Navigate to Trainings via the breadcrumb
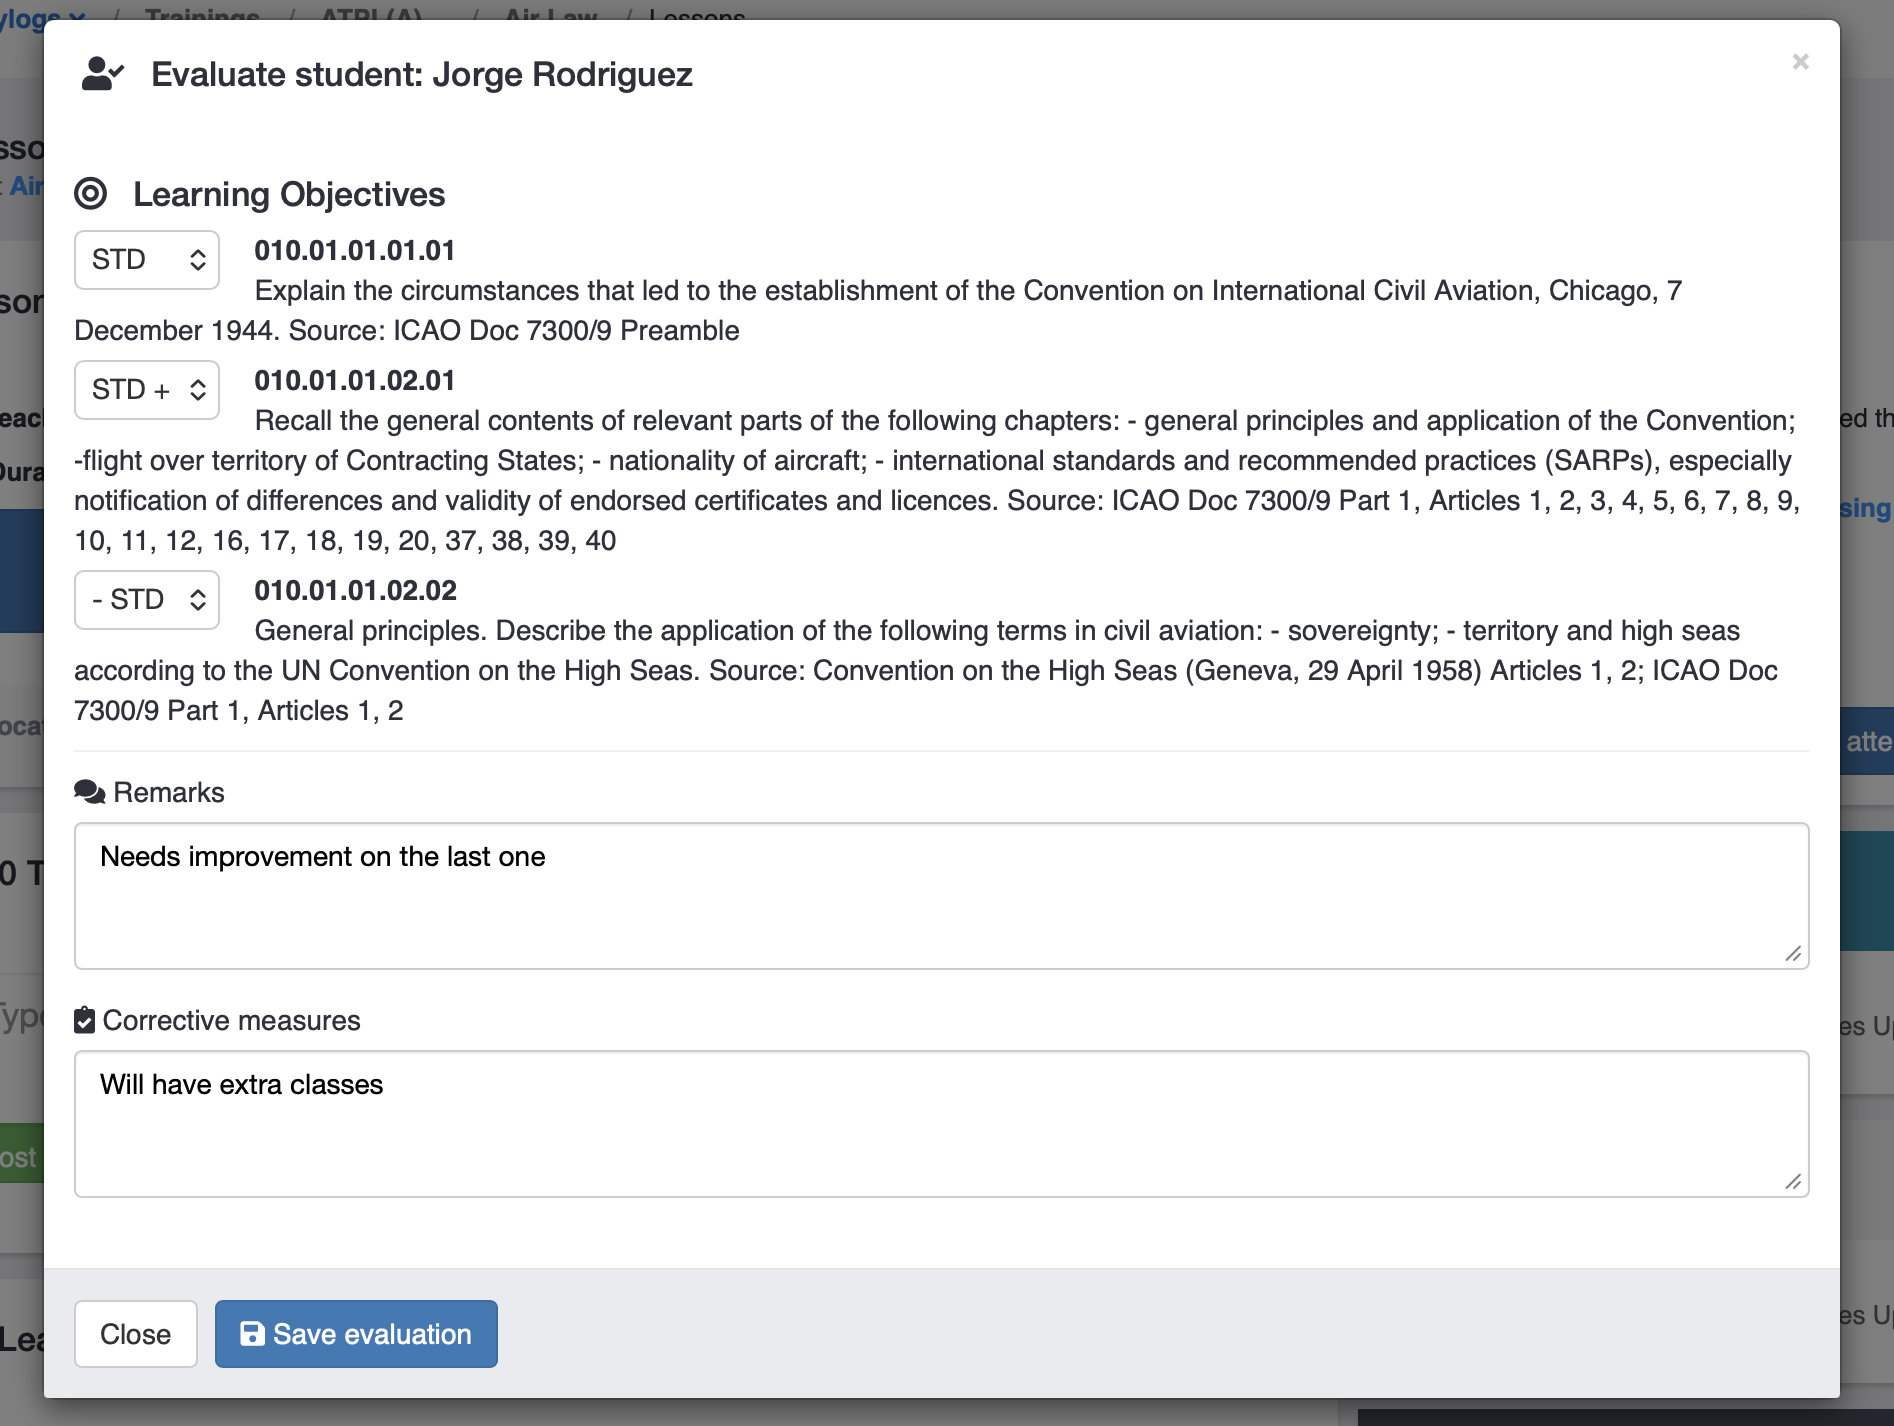This screenshot has width=1894, height=1426. pyautogui.click(x=201, y=15)
